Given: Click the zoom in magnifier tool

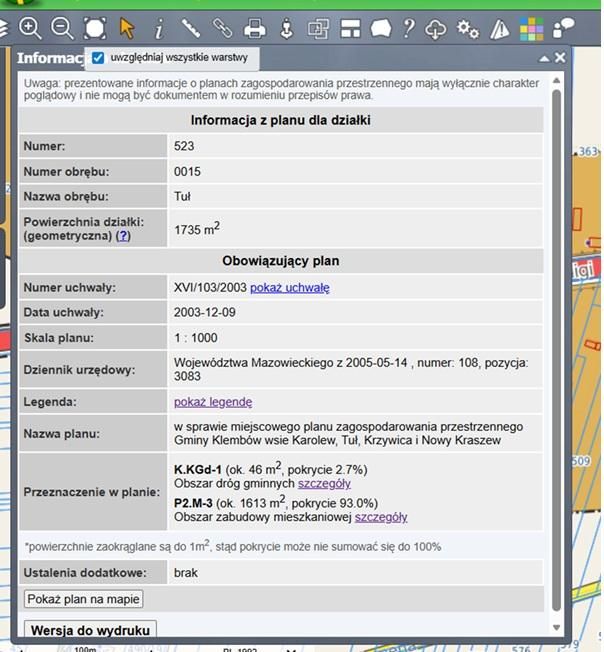Looking at the screenshot, I should click(x=30, y=28).
